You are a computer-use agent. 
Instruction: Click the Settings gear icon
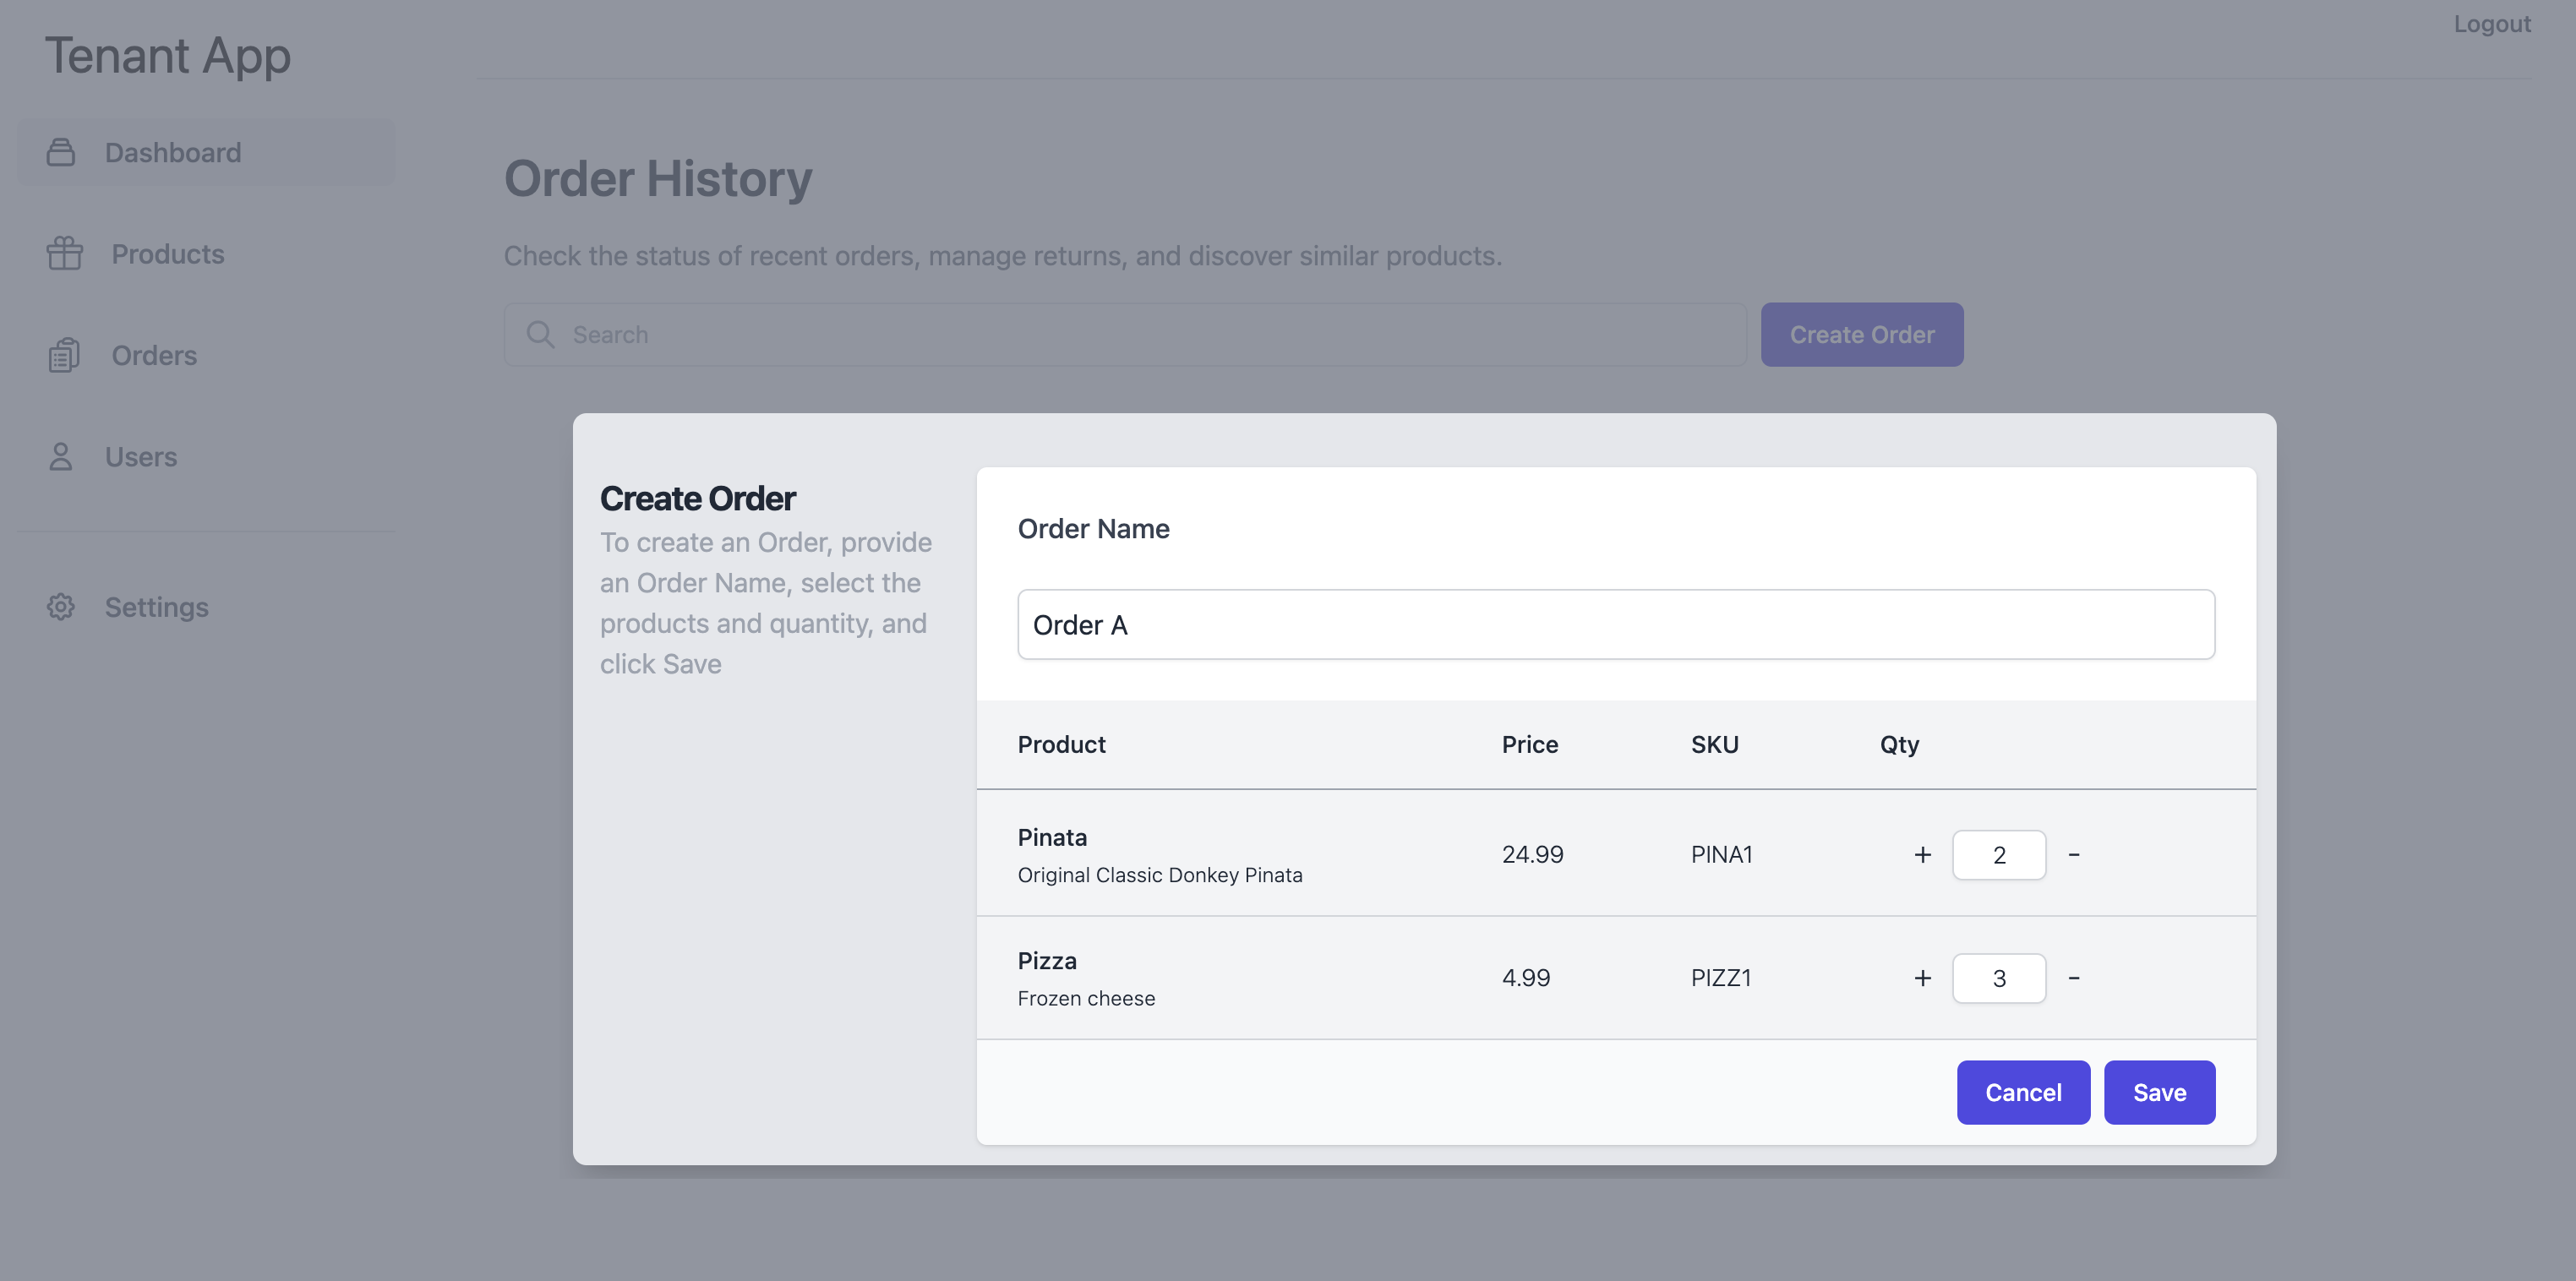pos(61,607)
